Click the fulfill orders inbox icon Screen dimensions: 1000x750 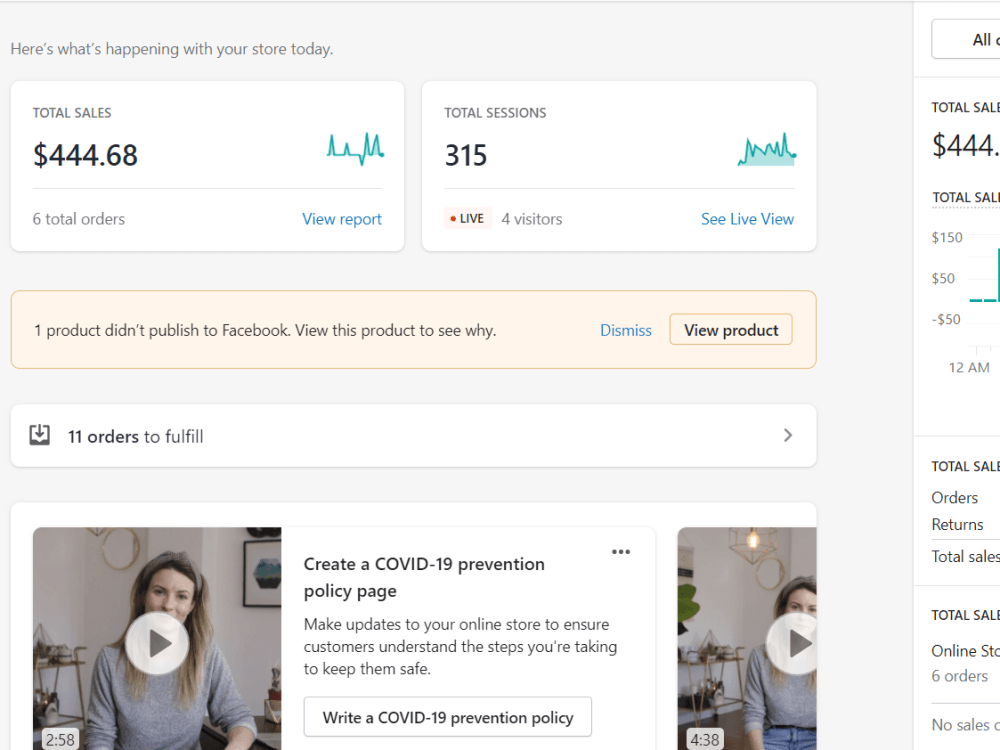[x=40, y=435]
